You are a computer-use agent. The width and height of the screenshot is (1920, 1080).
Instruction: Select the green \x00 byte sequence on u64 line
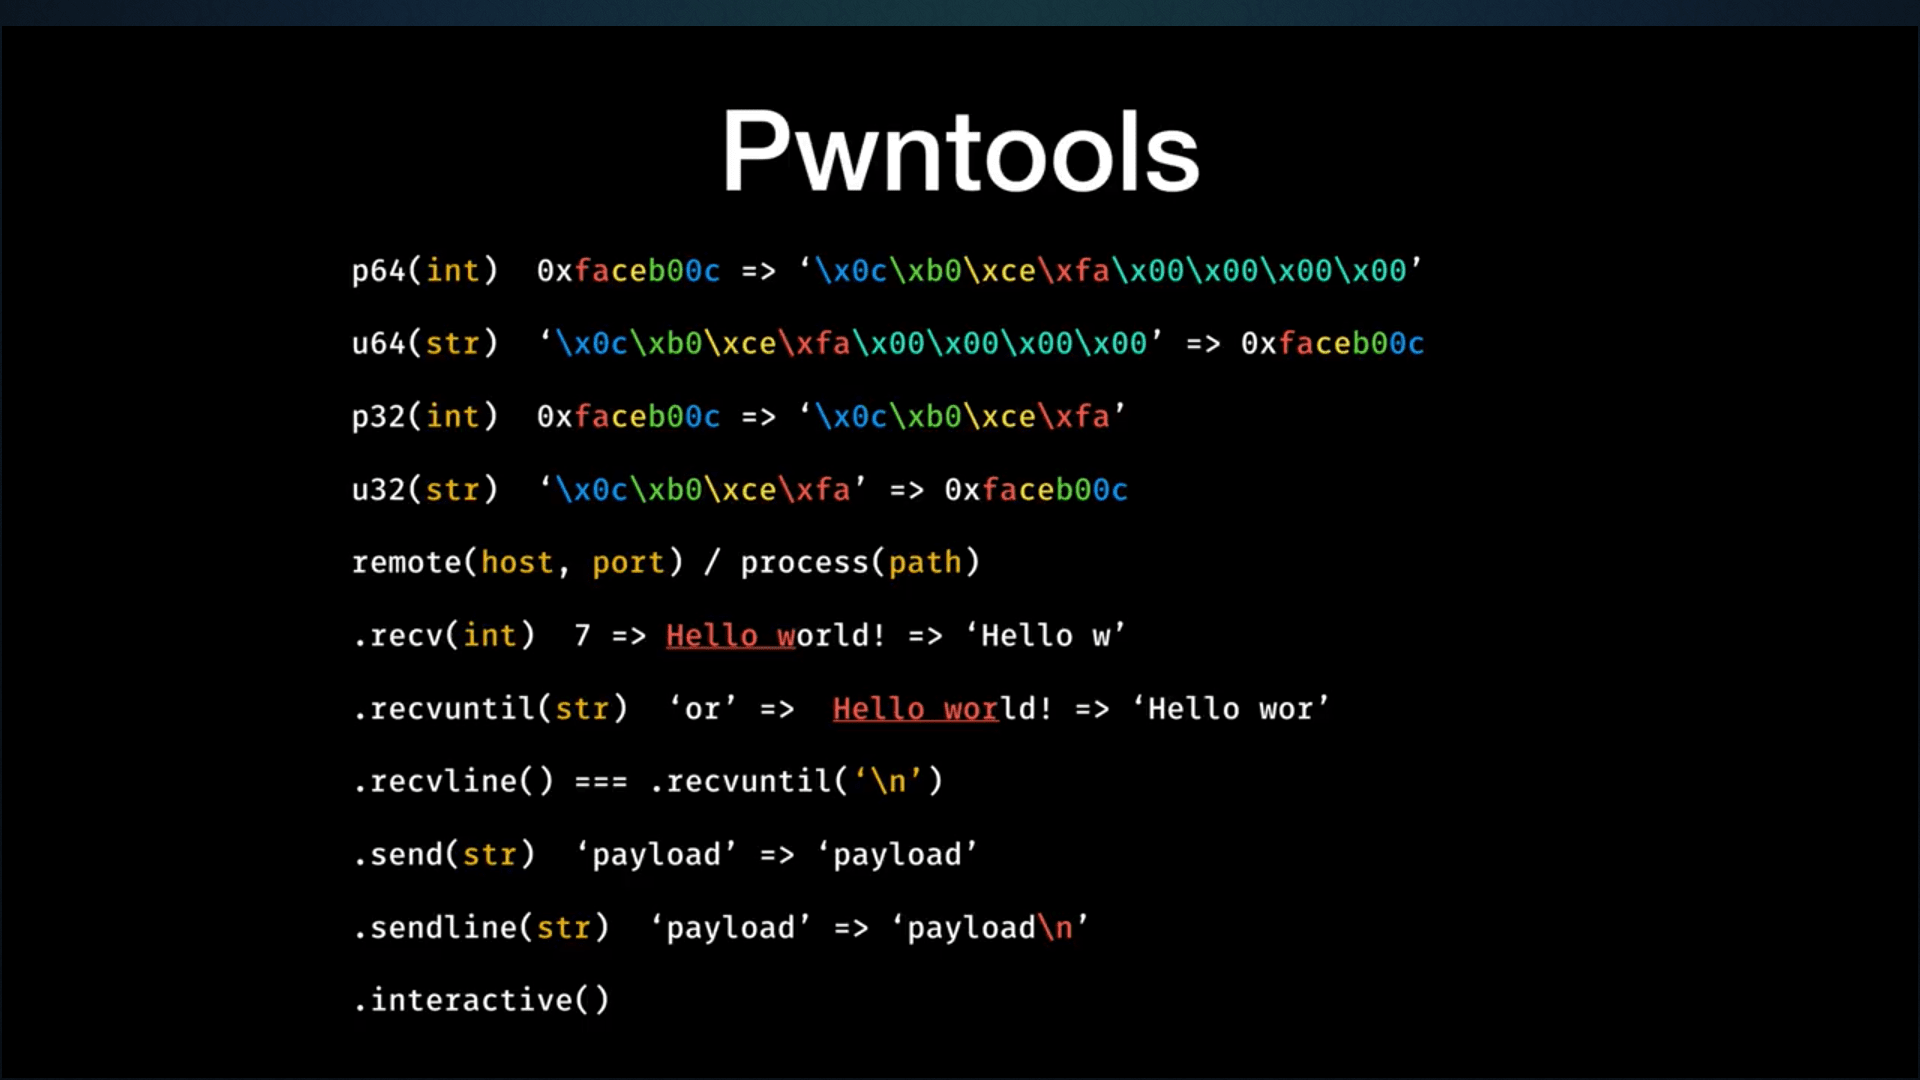tap(1000, 343)
